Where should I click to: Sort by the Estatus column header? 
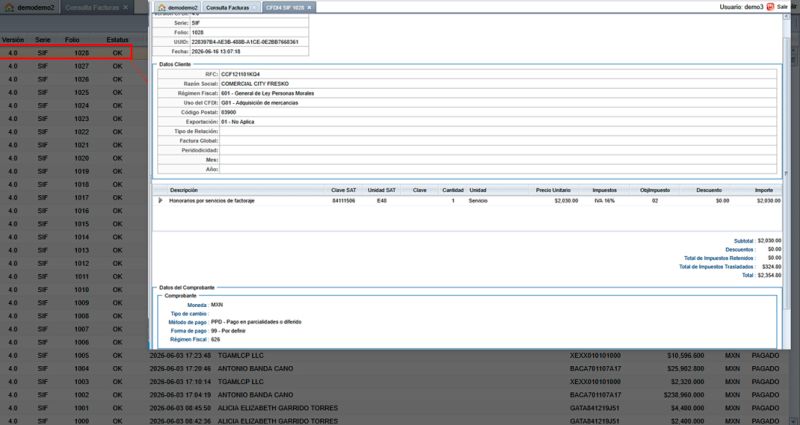(x=117, y=39)
